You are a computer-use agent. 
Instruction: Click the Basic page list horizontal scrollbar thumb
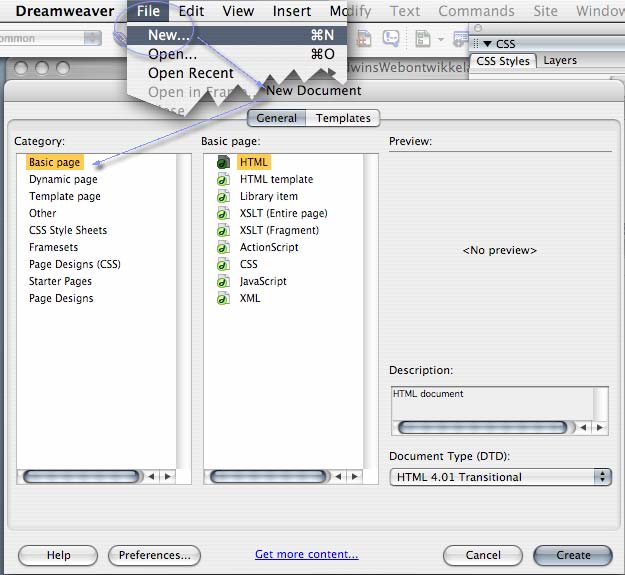click(x=268, y=476)
